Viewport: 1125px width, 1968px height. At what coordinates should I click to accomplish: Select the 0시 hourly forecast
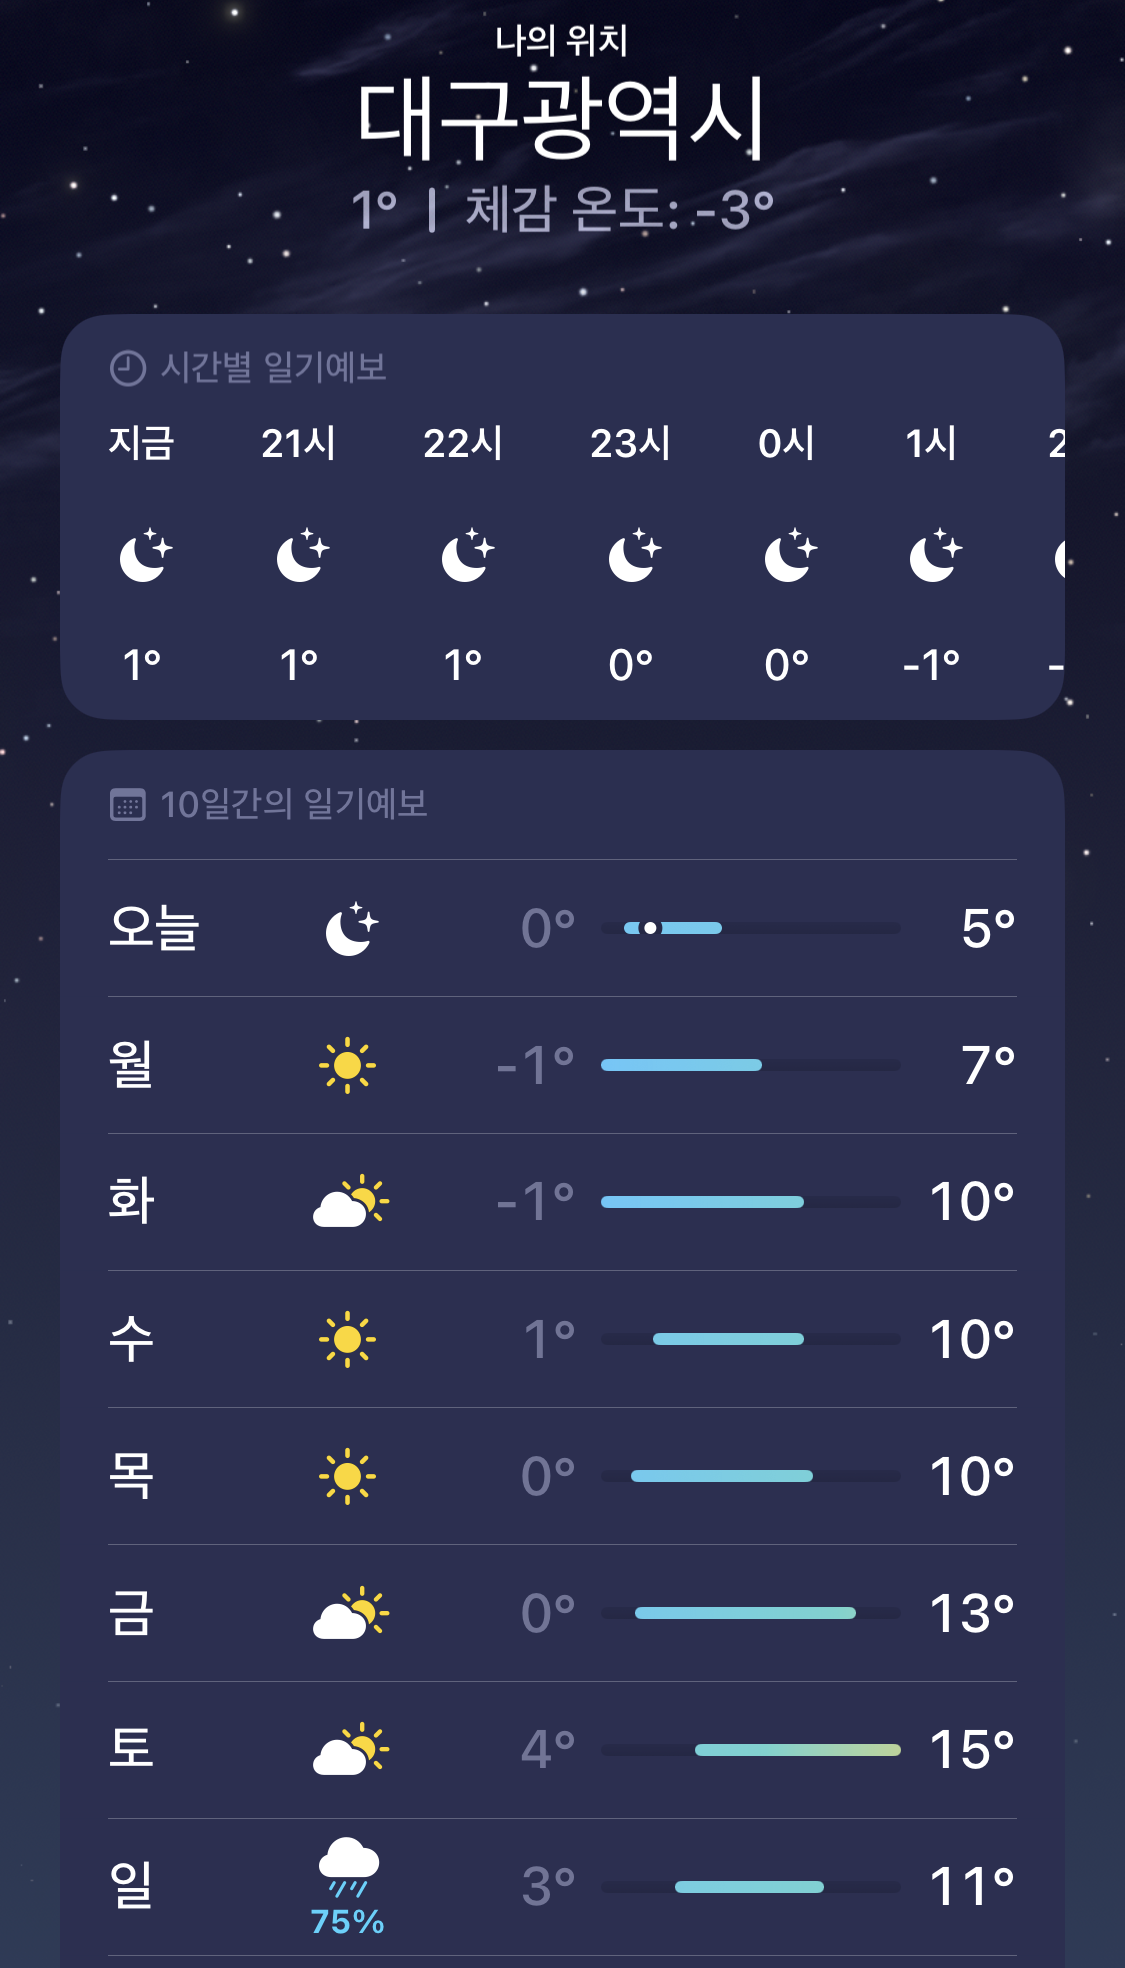pyautogui.click(x=787, y=553)
